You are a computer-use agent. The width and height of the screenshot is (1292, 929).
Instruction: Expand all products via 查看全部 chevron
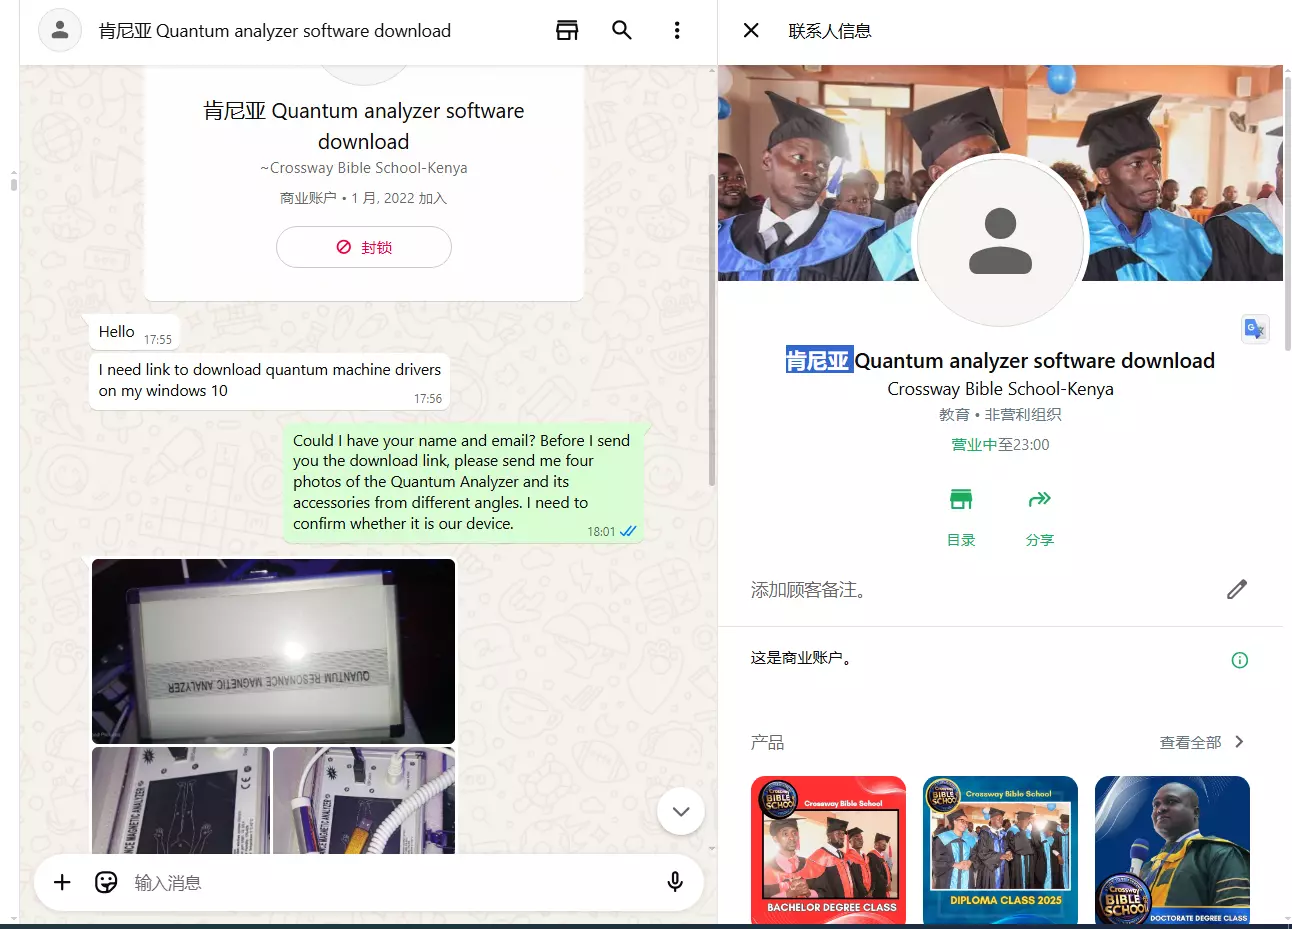(1239, 742)
